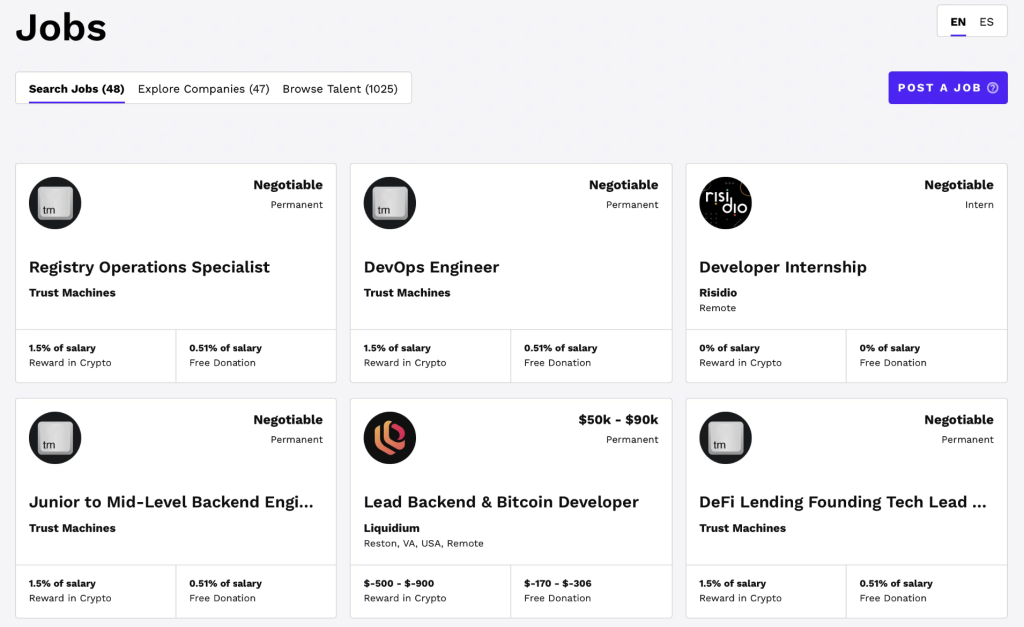This screenshot has width=1024, height=627.
Task: Click Permanent label on Liquidium card
Action: (632, 440)
